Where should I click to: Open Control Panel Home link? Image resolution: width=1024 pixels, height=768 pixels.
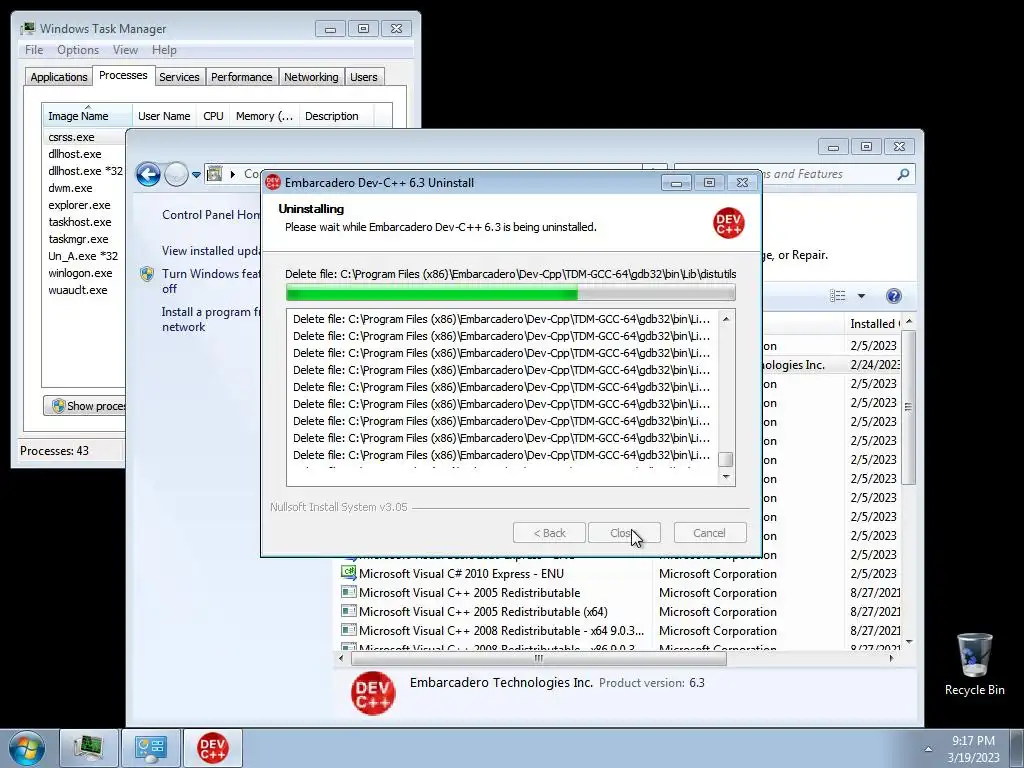pyautogui.click(x=211, y=214)
